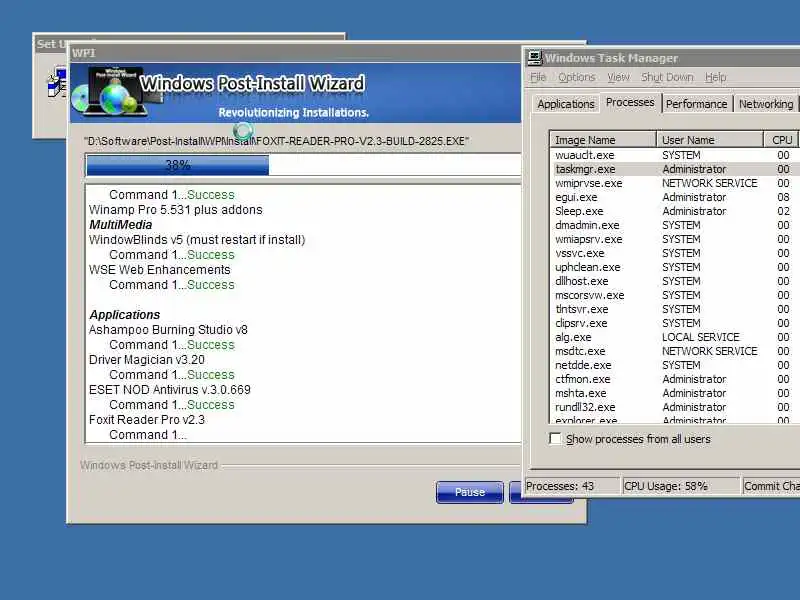Select the ctfmon.exe process

coord(673,380)
